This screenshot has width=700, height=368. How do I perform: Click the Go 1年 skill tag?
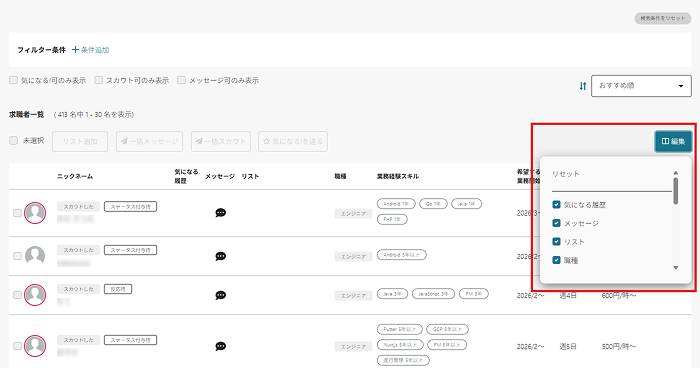[x=433, y=204]
